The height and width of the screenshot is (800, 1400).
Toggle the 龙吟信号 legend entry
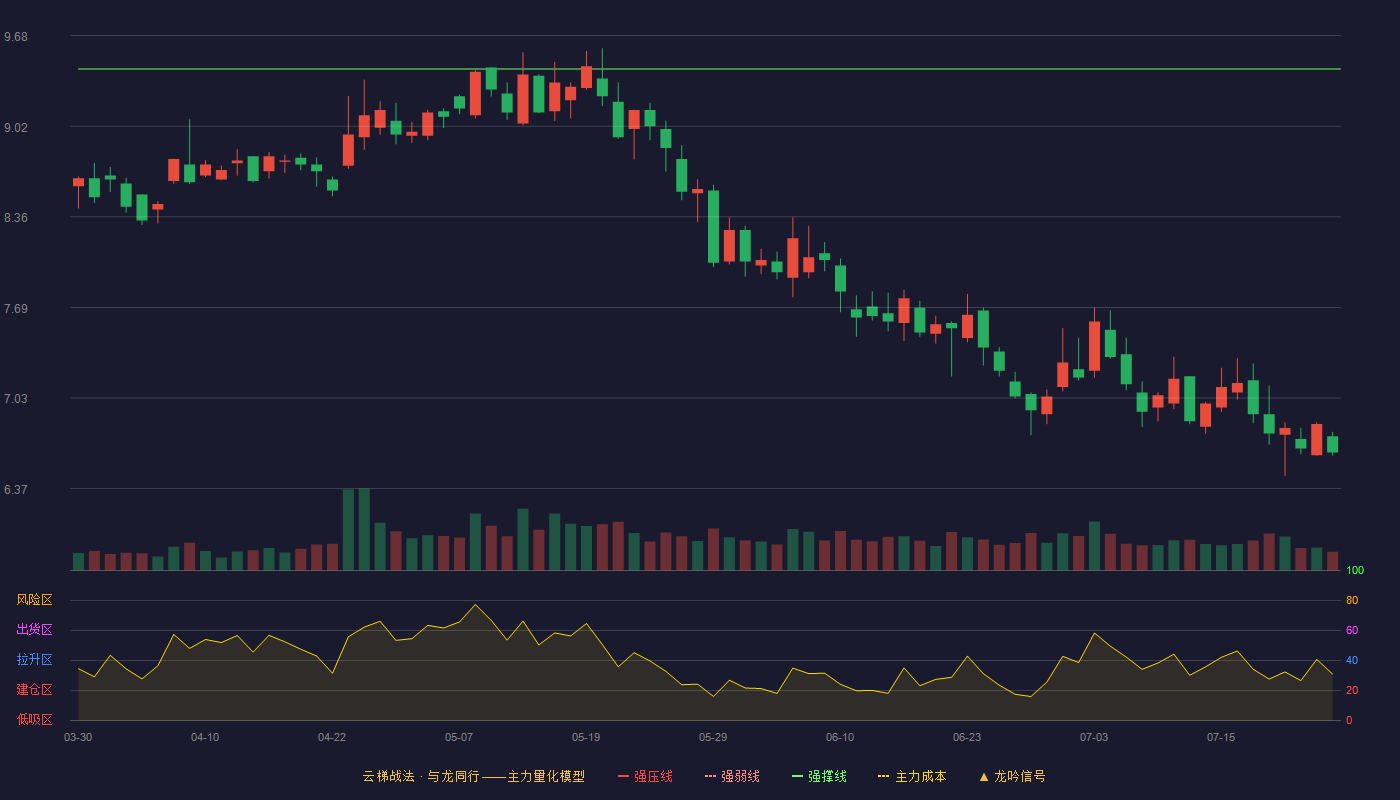point(1012,776)
